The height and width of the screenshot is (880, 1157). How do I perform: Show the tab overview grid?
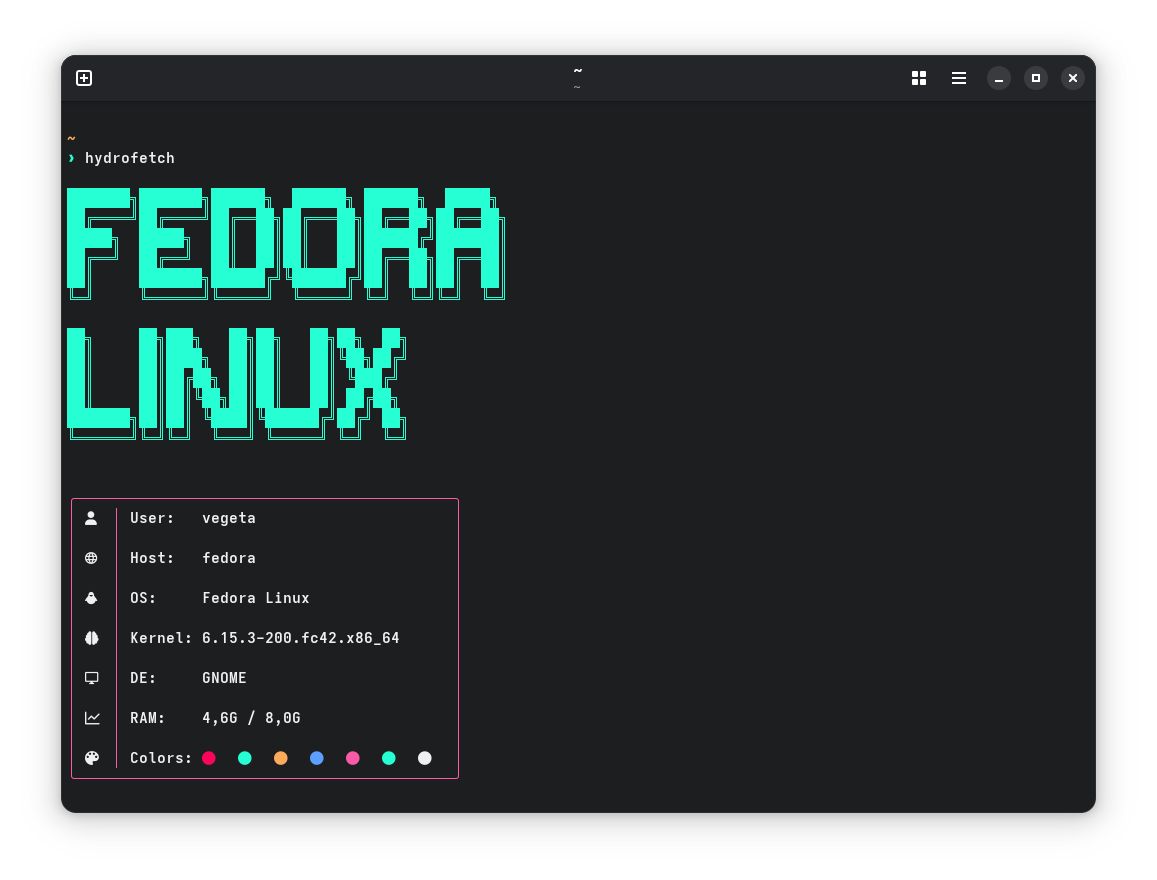(x=919, y=78)
